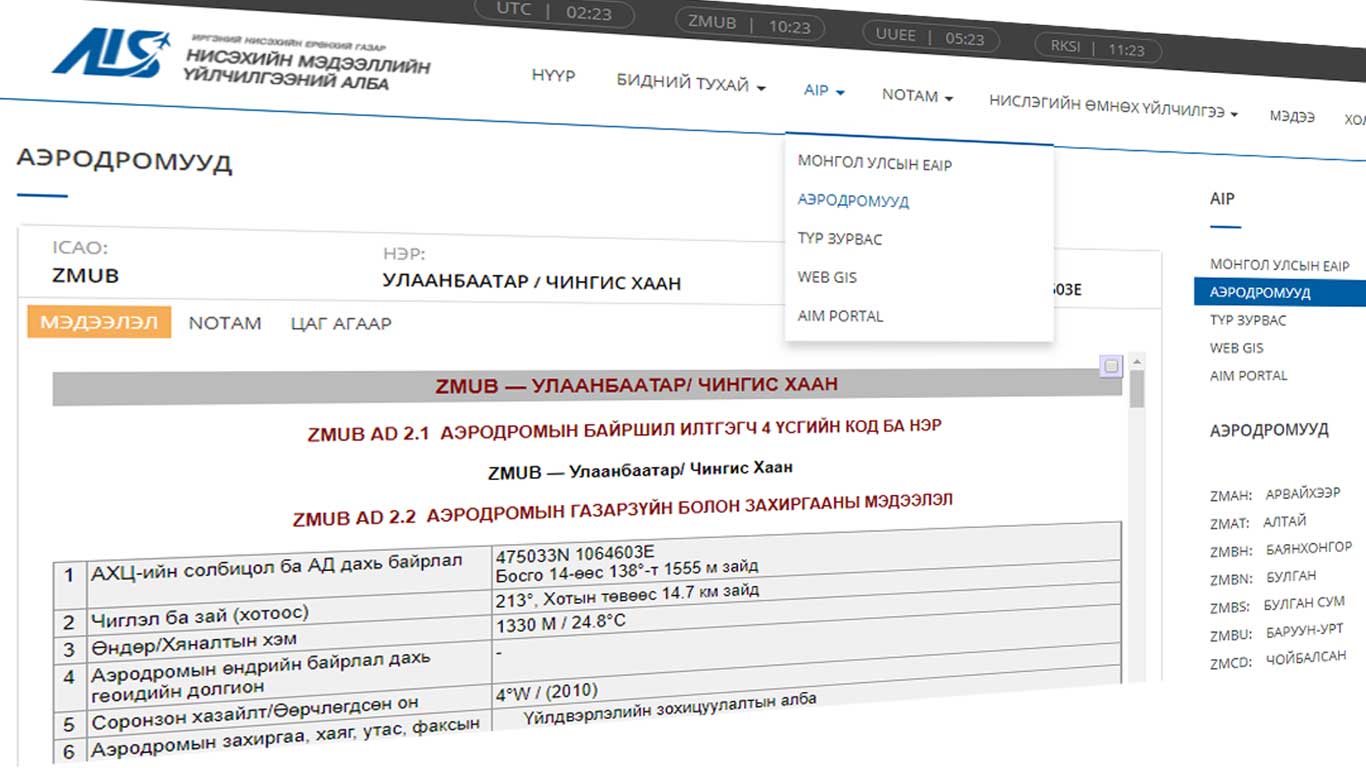Screen dimensions: 1366x768
Task: Select МОНГОЛ УЛСЫН EAIP in dropdown list
Action: click(875, 163)
